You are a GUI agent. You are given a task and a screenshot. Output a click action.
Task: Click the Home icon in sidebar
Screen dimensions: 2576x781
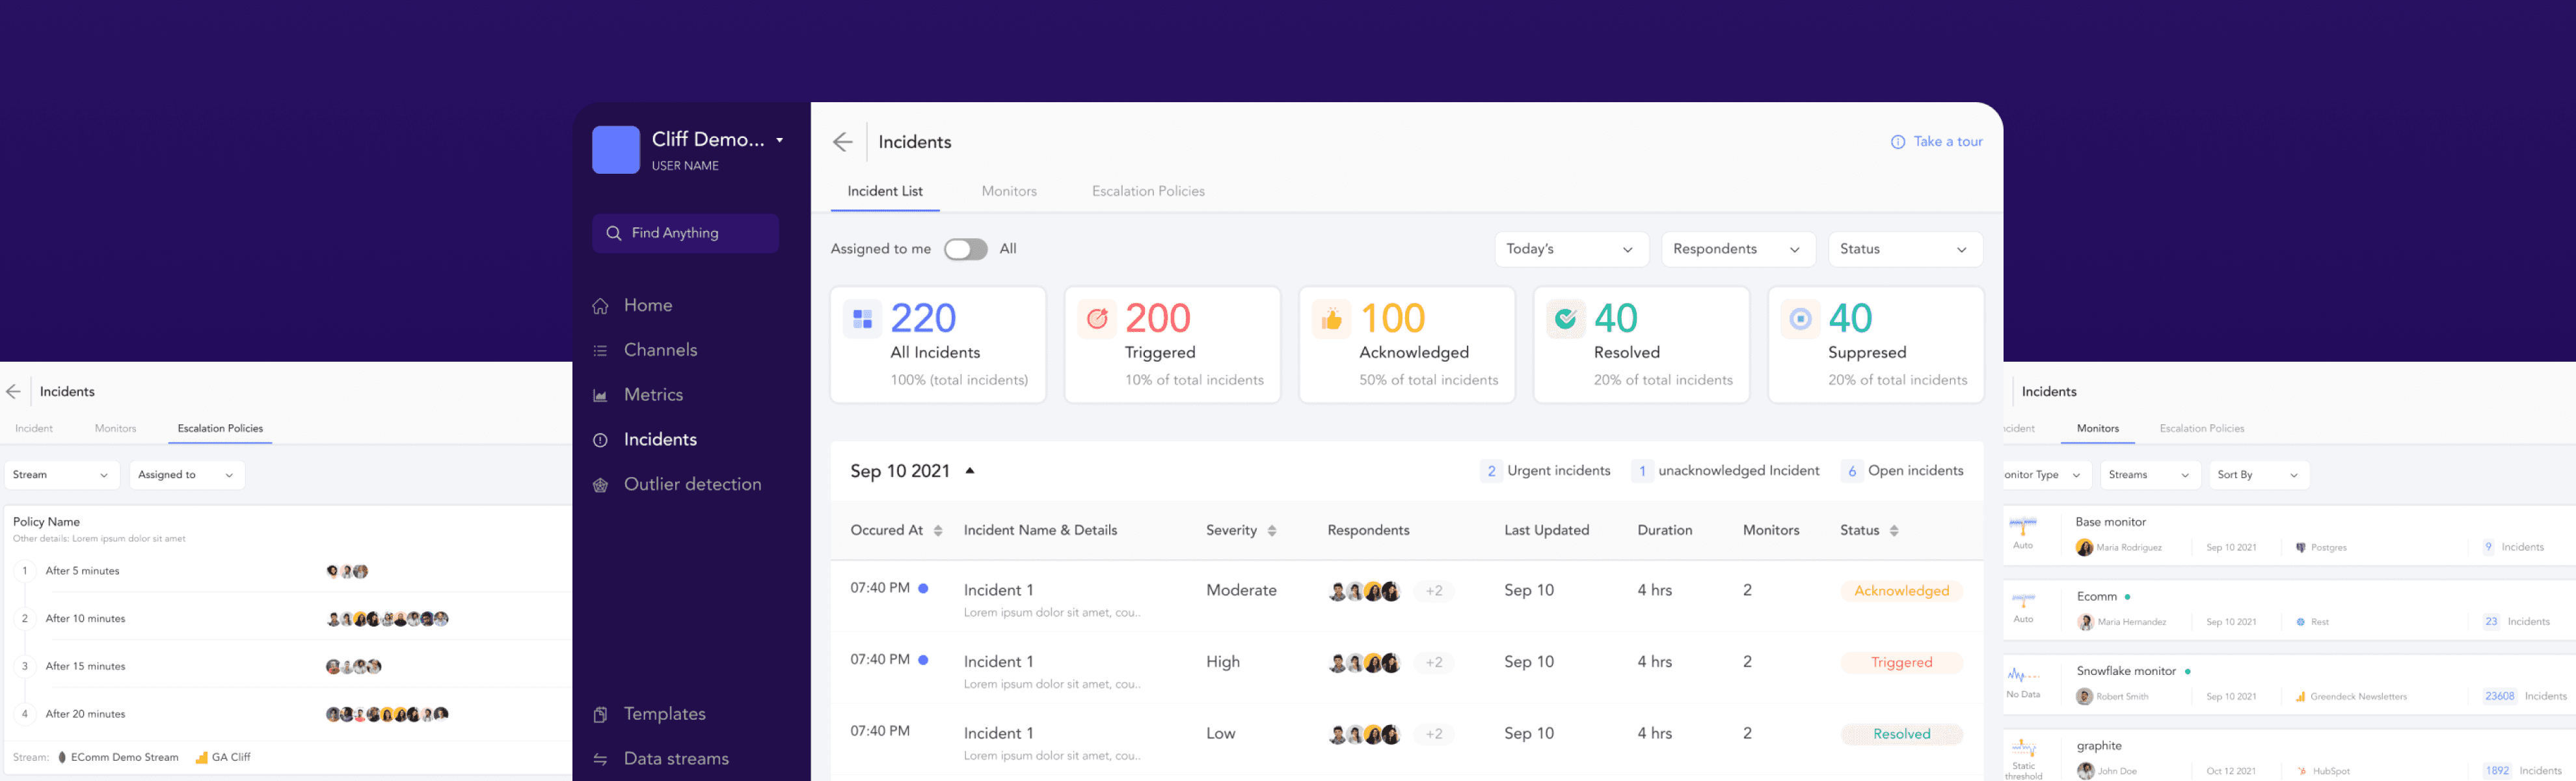point(600,306)
